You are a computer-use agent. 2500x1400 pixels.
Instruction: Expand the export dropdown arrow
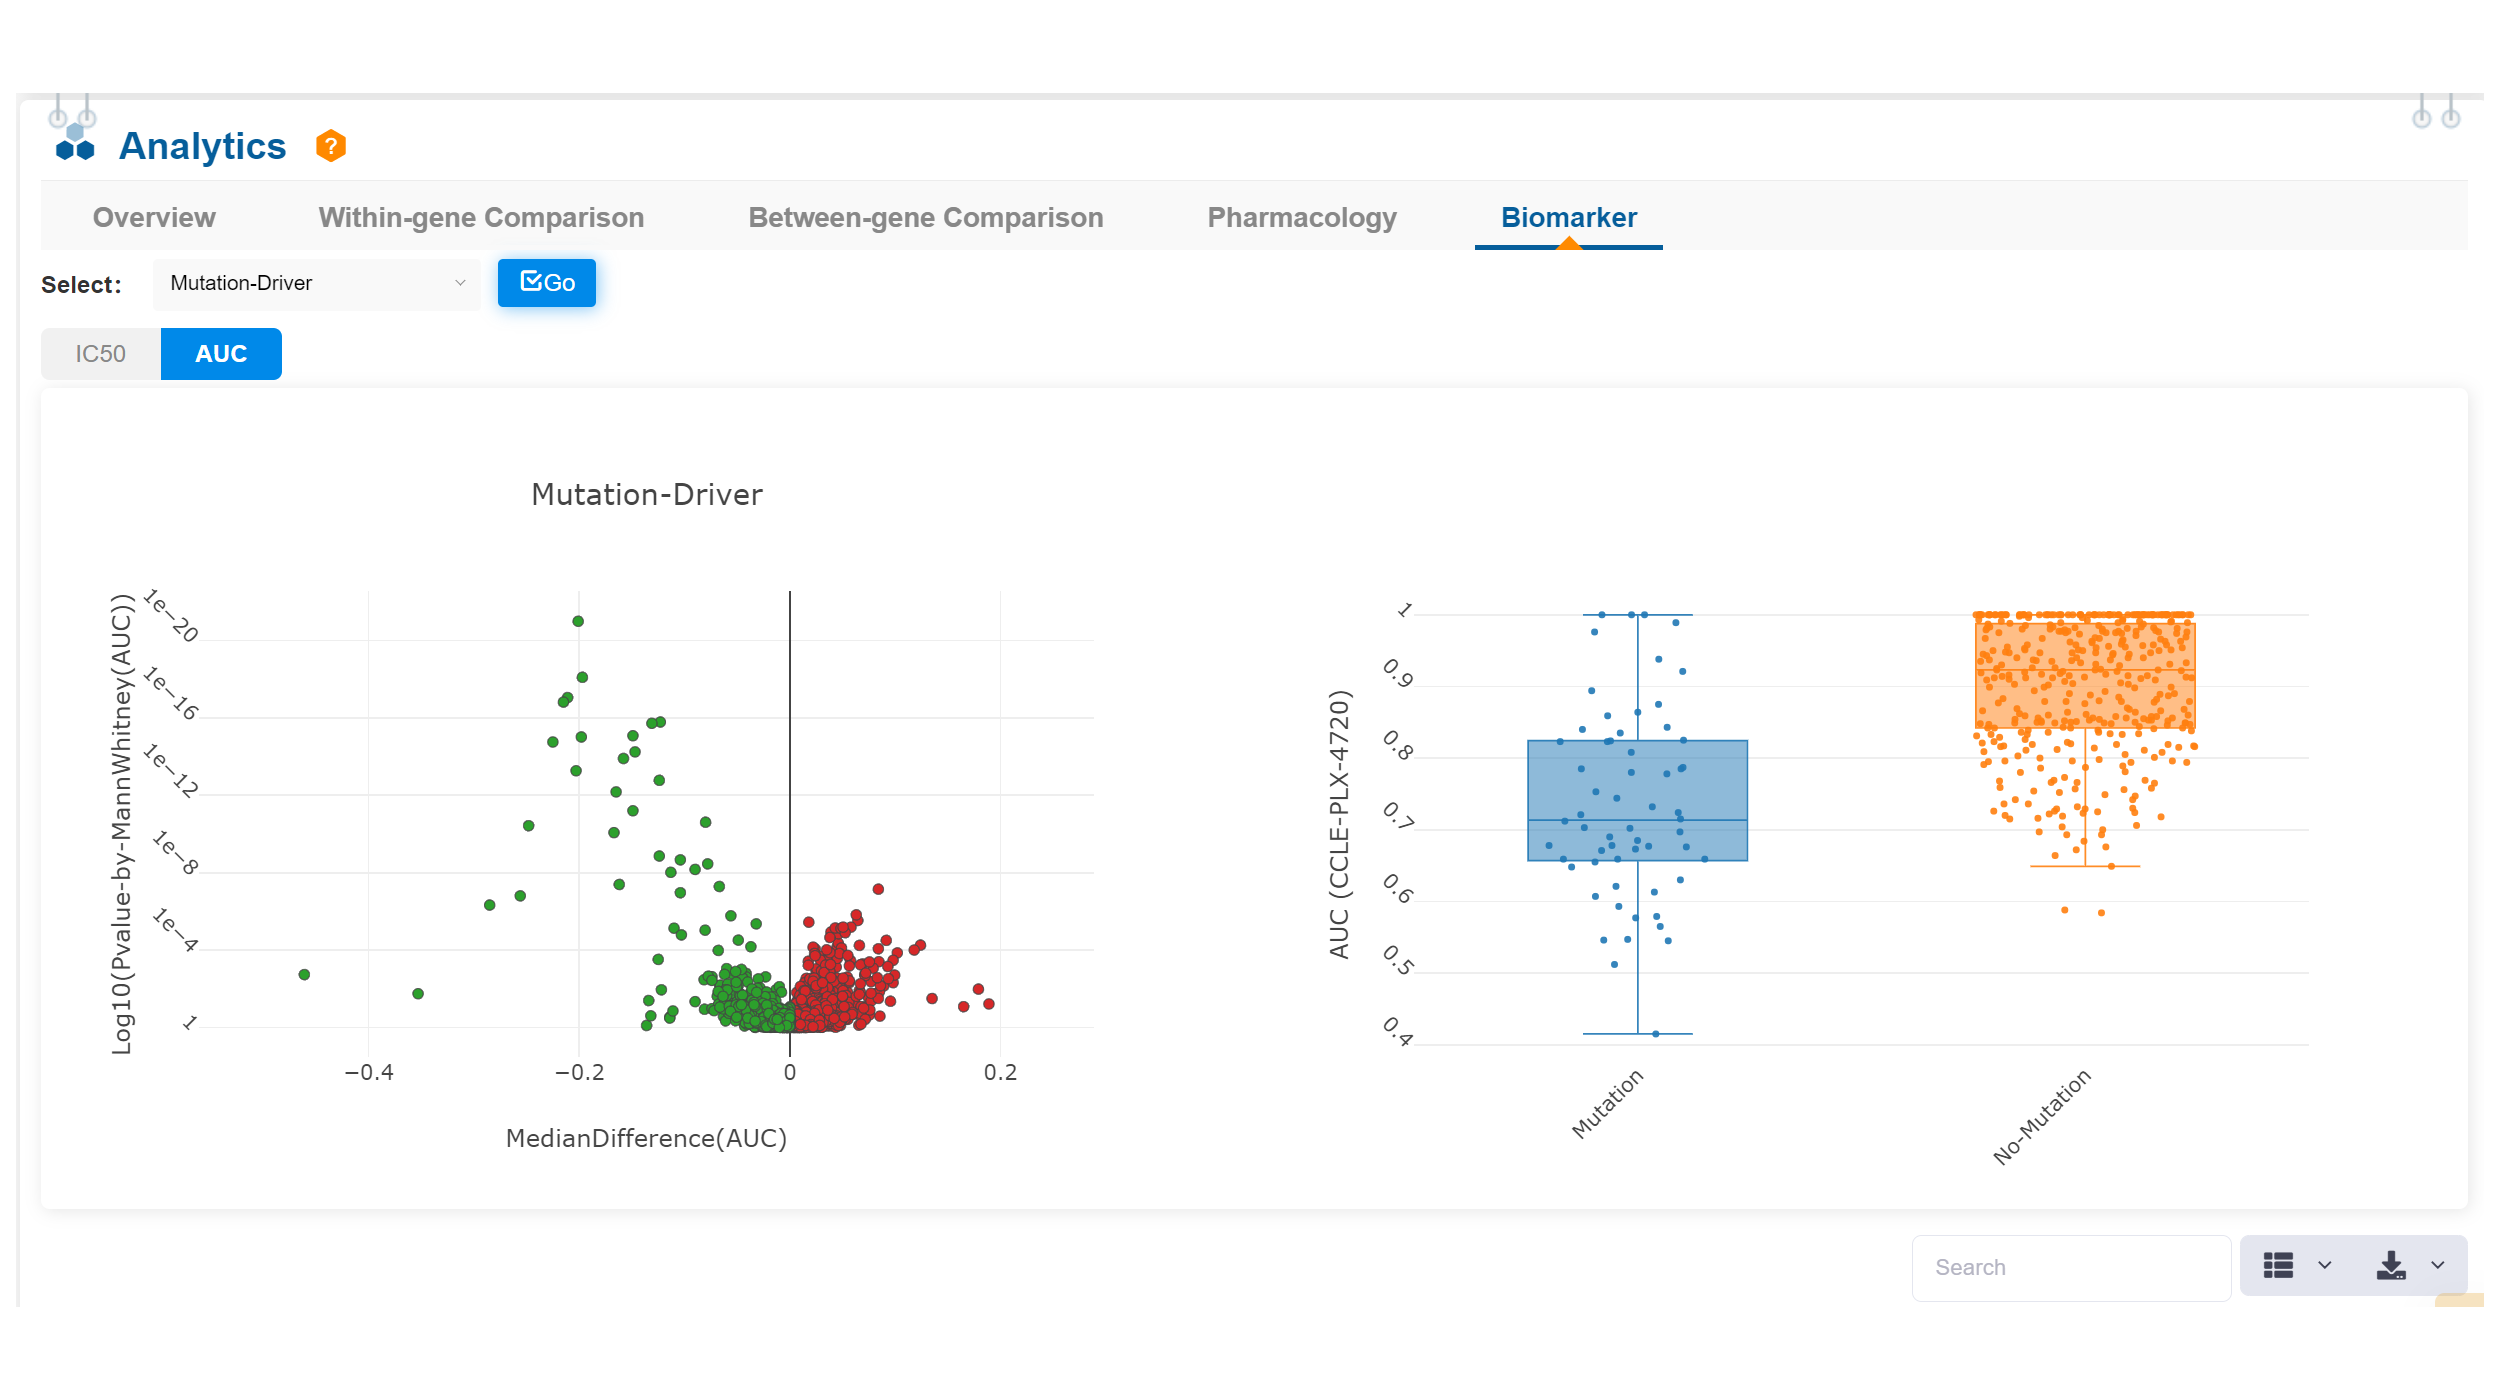pyautogui.click(x=2438, y=1266)
